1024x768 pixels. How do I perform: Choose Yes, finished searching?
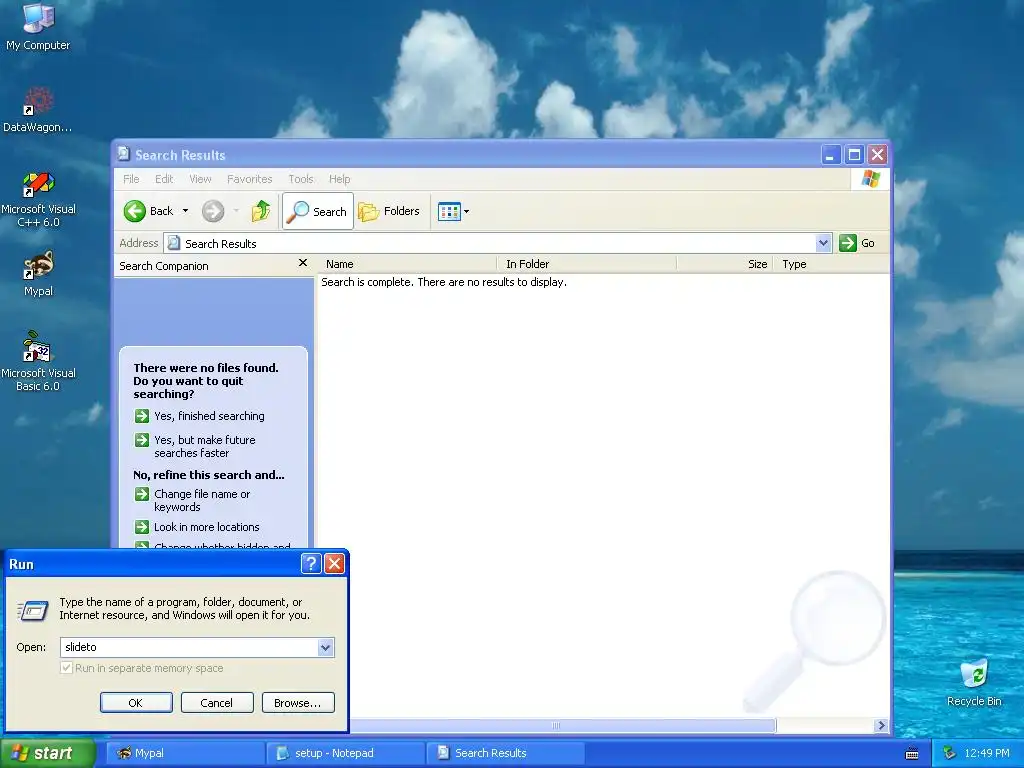click(199, 416)
